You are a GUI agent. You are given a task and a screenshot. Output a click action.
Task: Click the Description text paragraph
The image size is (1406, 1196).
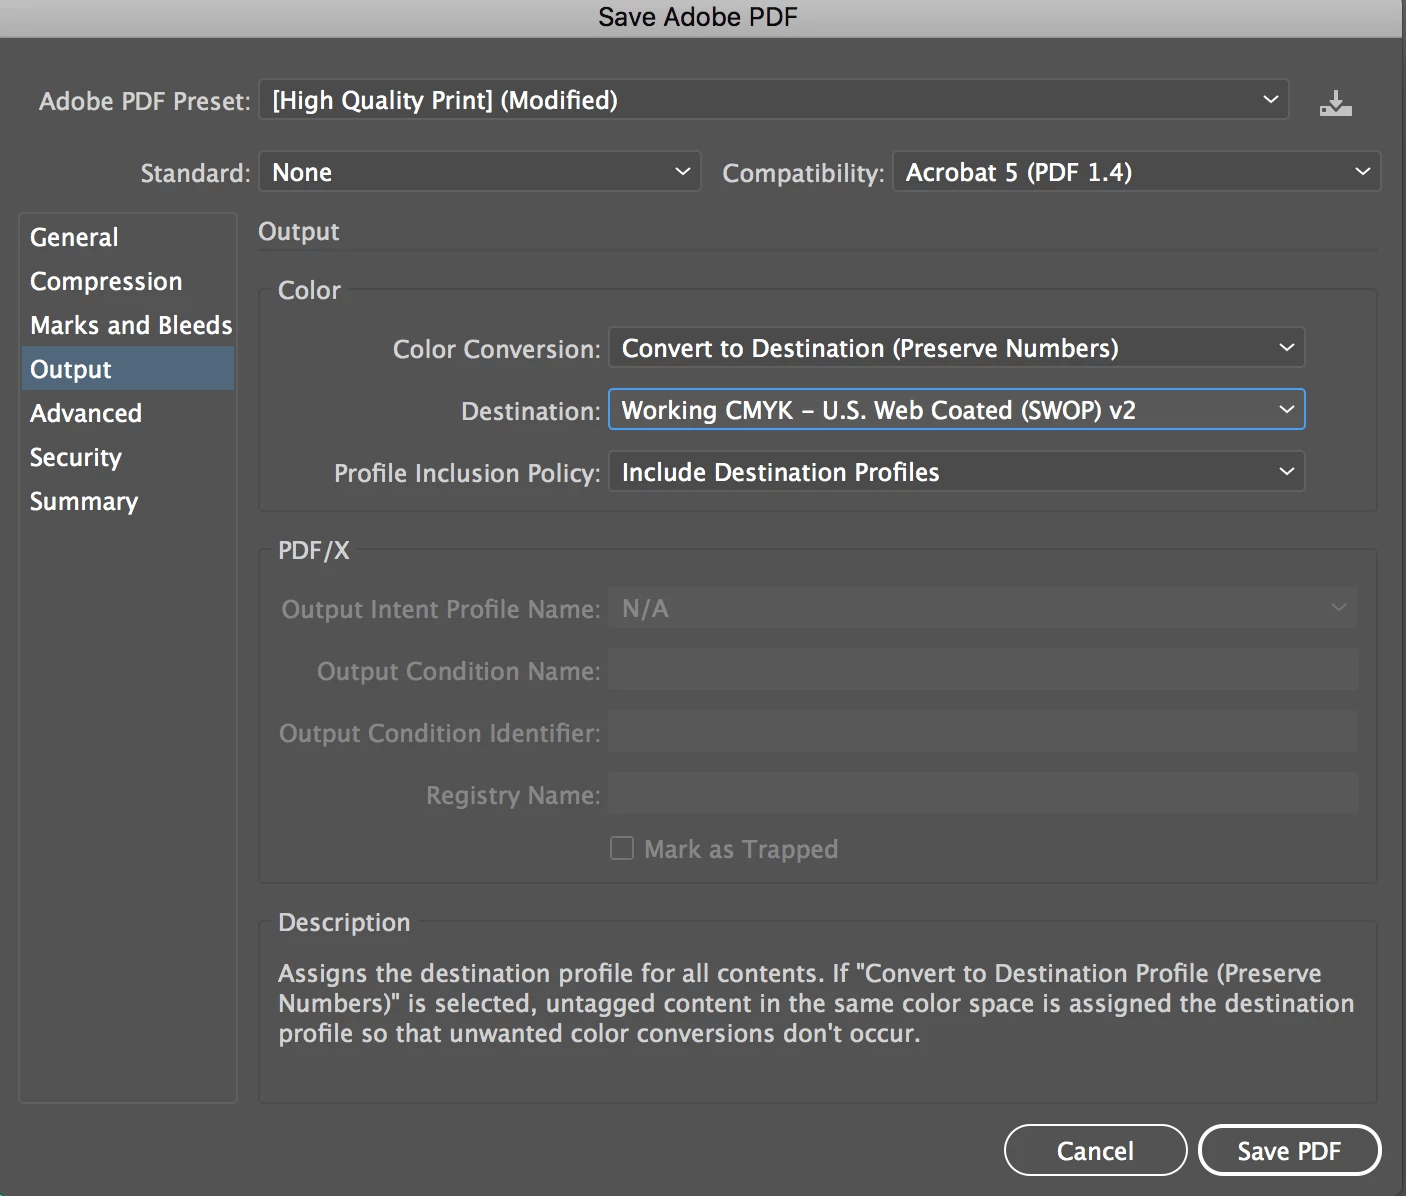816,1003
